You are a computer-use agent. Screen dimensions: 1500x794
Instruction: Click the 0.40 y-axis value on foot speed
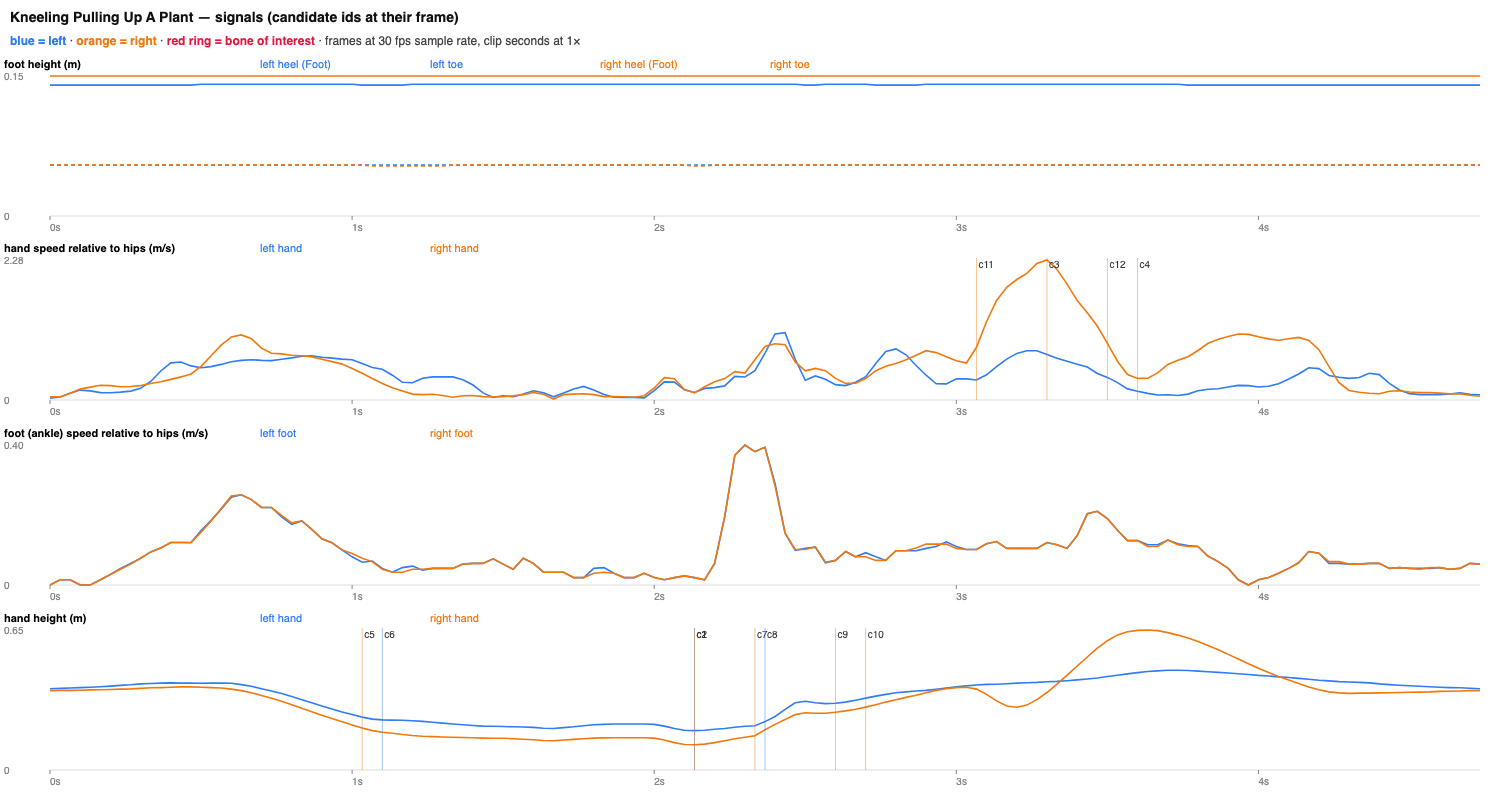click(13, 446)
